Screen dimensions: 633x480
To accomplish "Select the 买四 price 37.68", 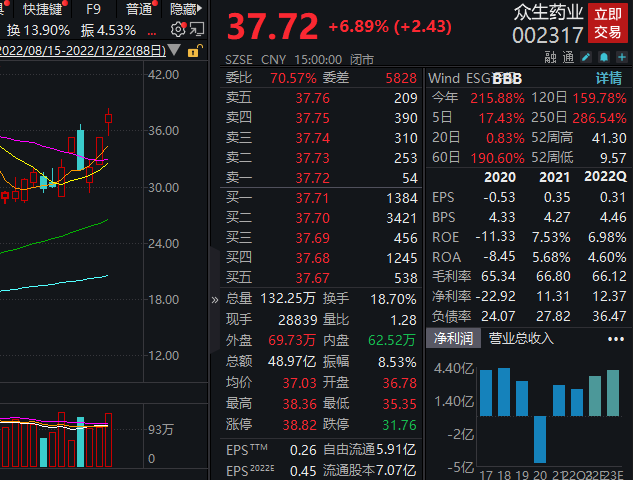I will point(312,258).
